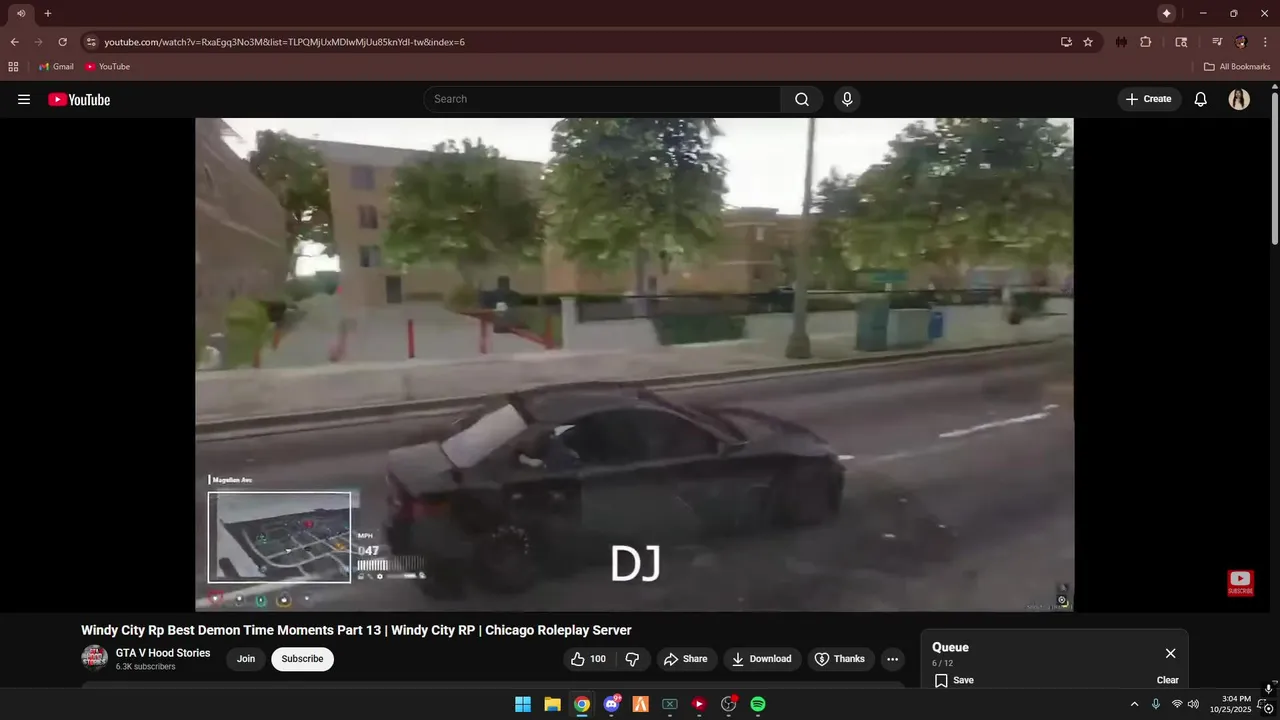Clear the queue
Image resolution: width=1280 pixels, height=720 pixels.
click(x=1168, y=680)
